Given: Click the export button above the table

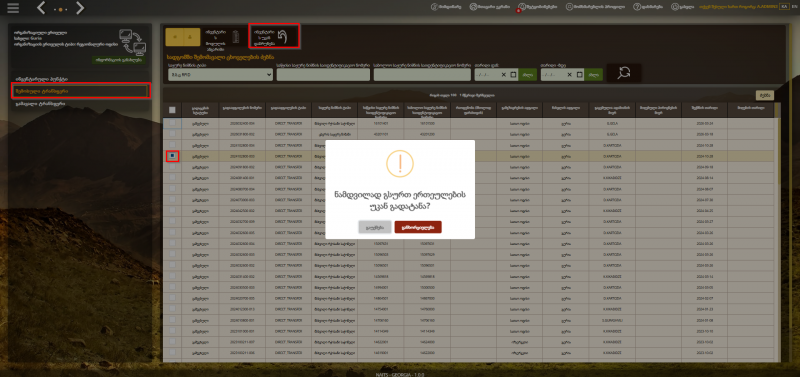Looking at the screenshot, I should (764, 95).
